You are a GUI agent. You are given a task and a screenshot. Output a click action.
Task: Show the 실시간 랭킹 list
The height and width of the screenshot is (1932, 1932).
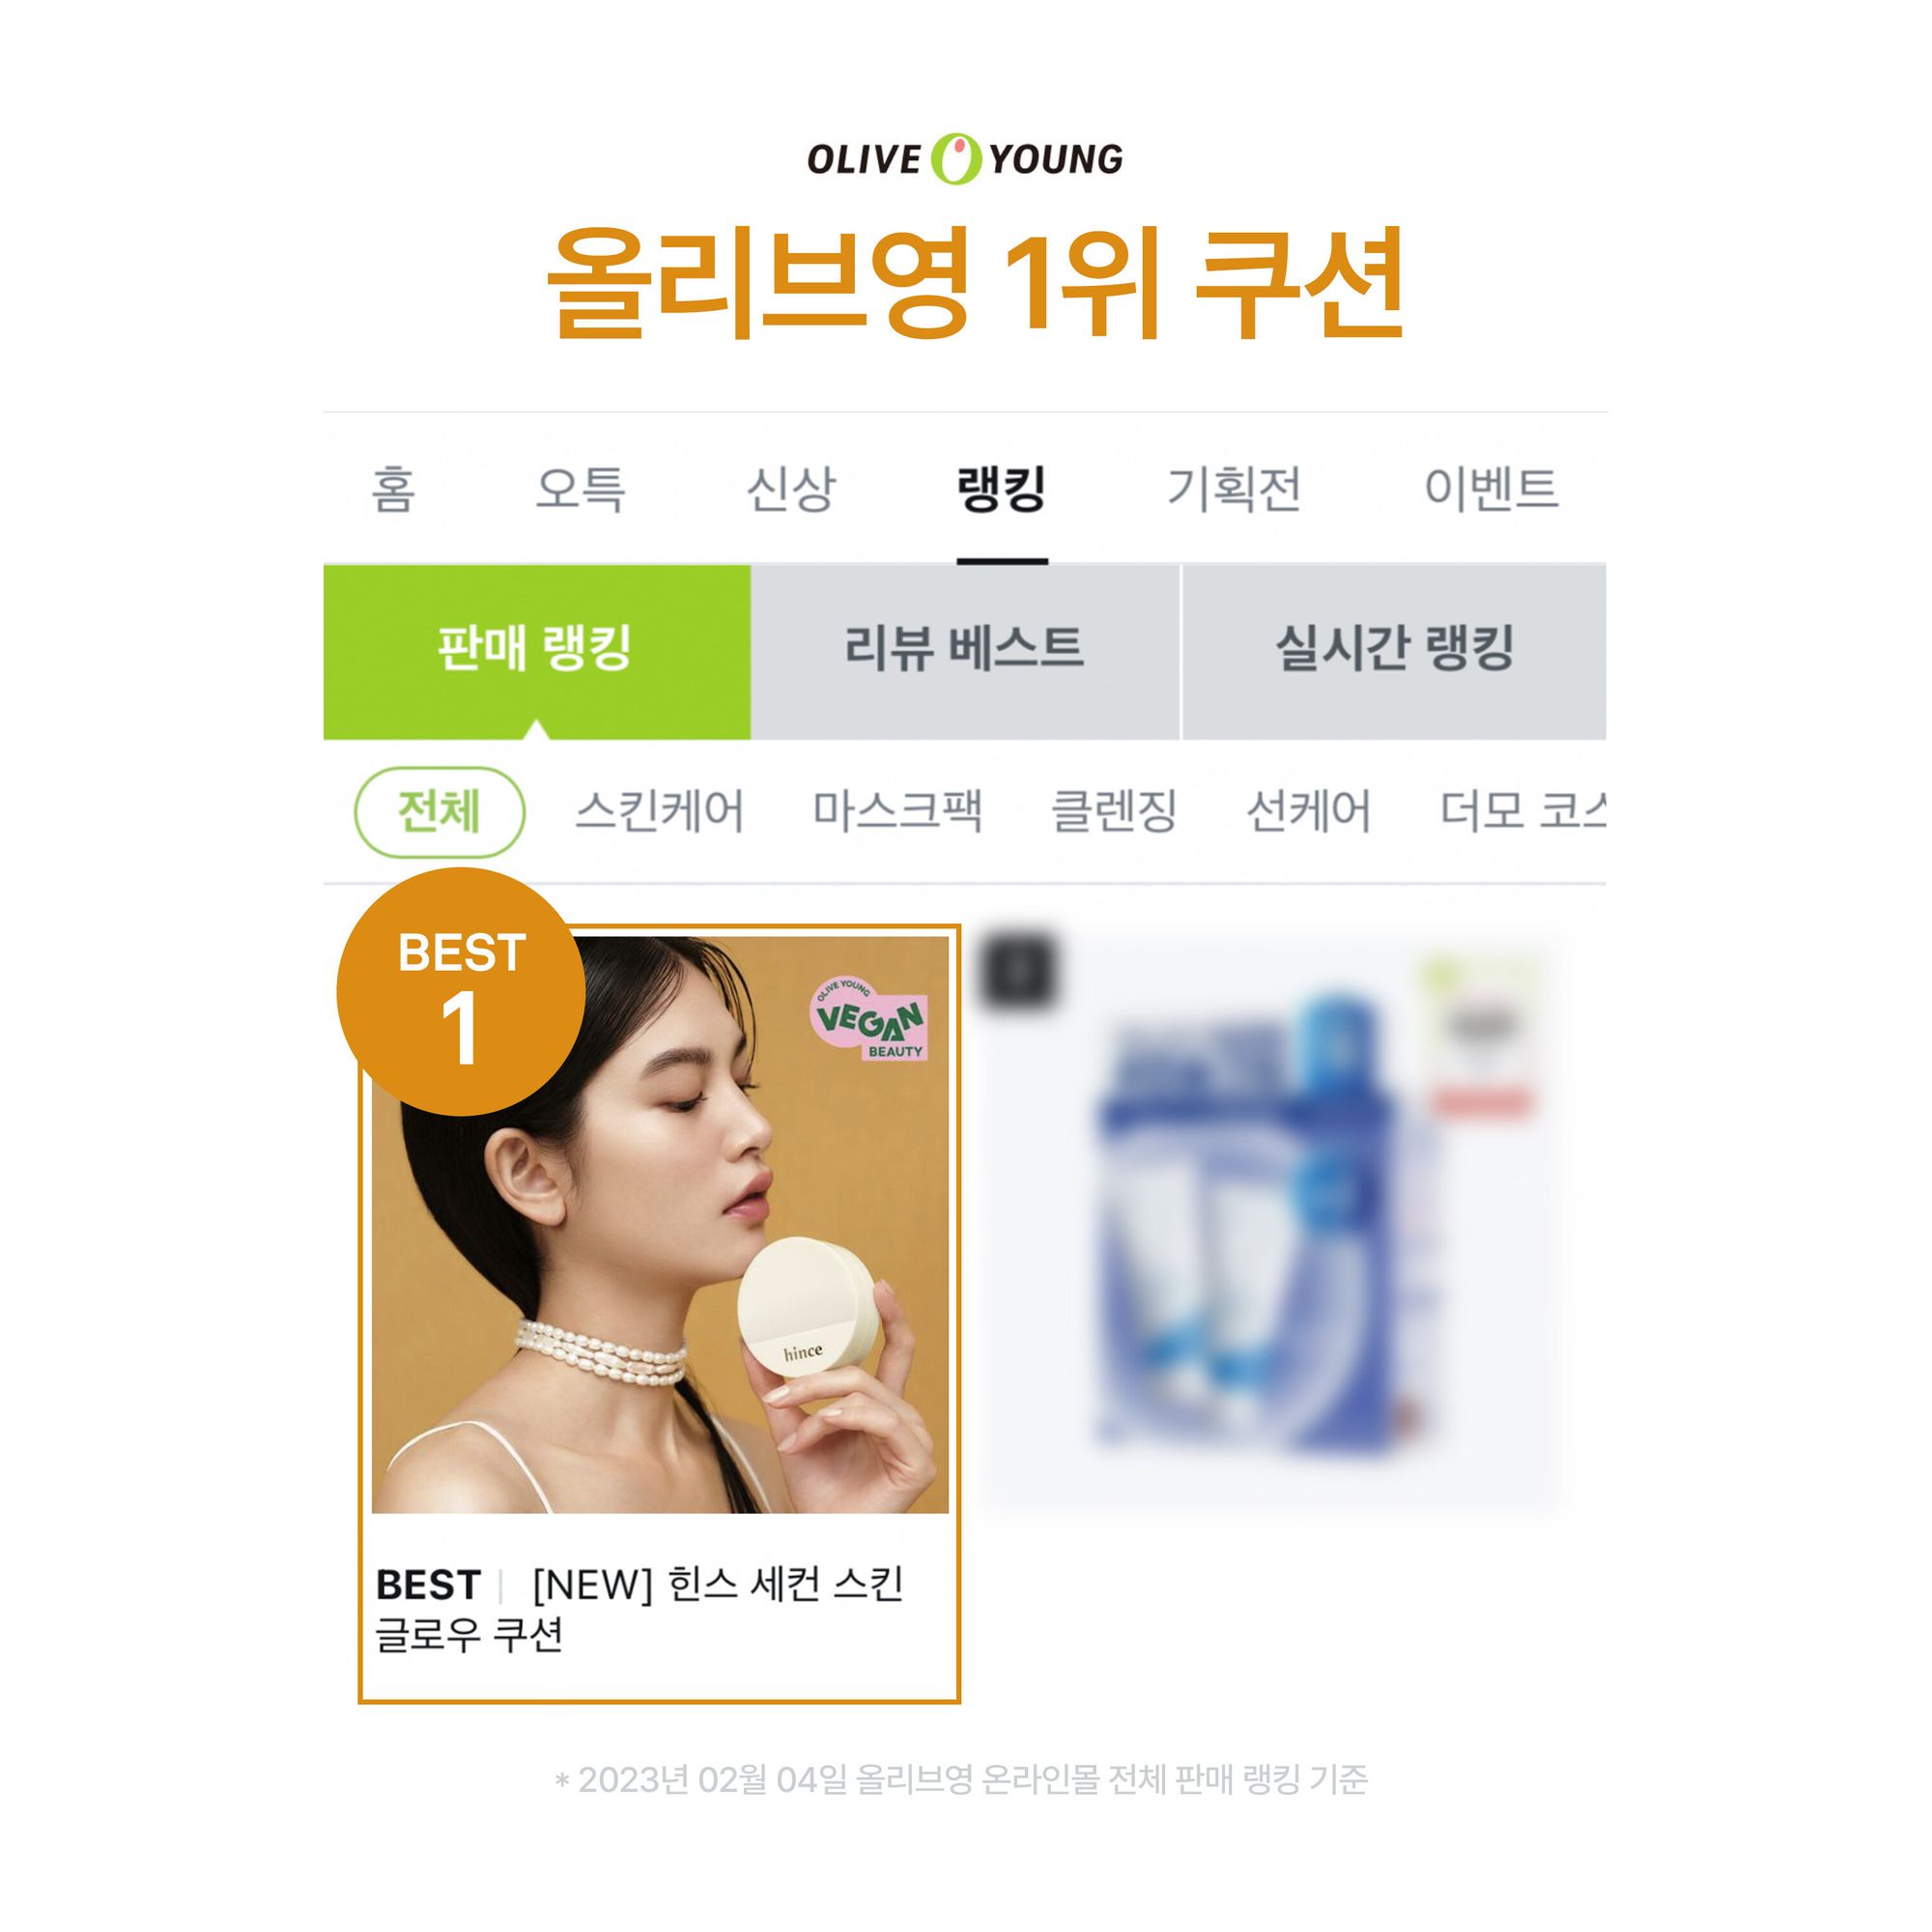coord(1394,652)
